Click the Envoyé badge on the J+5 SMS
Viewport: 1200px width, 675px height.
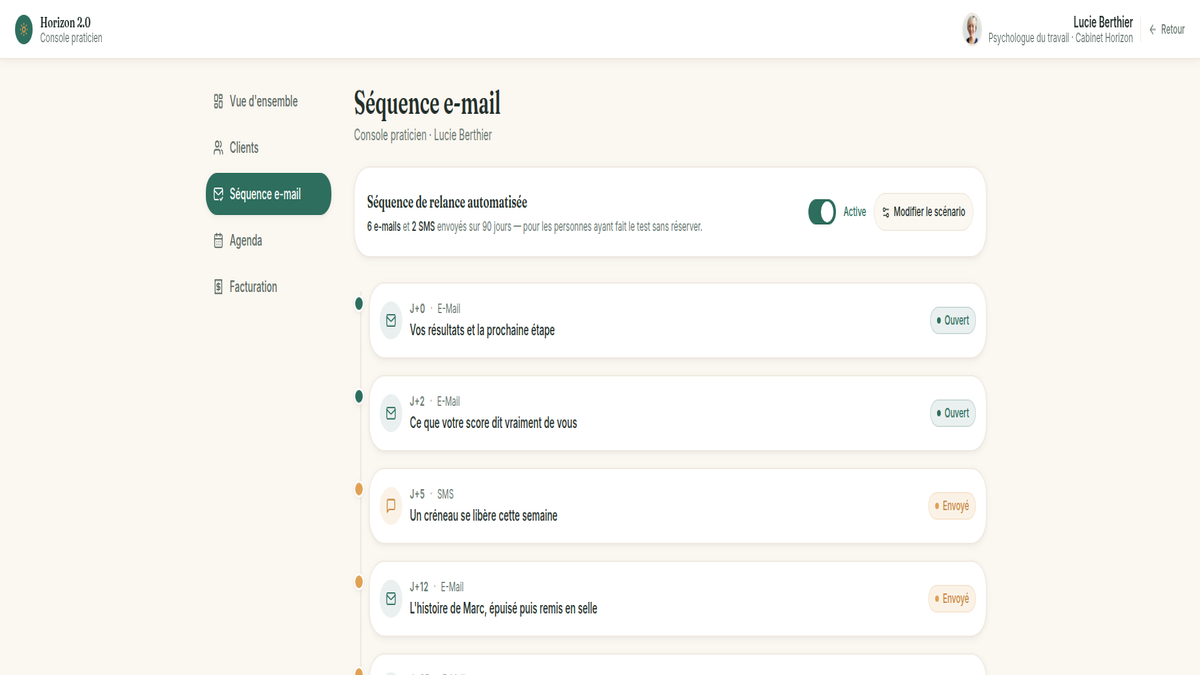[952, 506]
